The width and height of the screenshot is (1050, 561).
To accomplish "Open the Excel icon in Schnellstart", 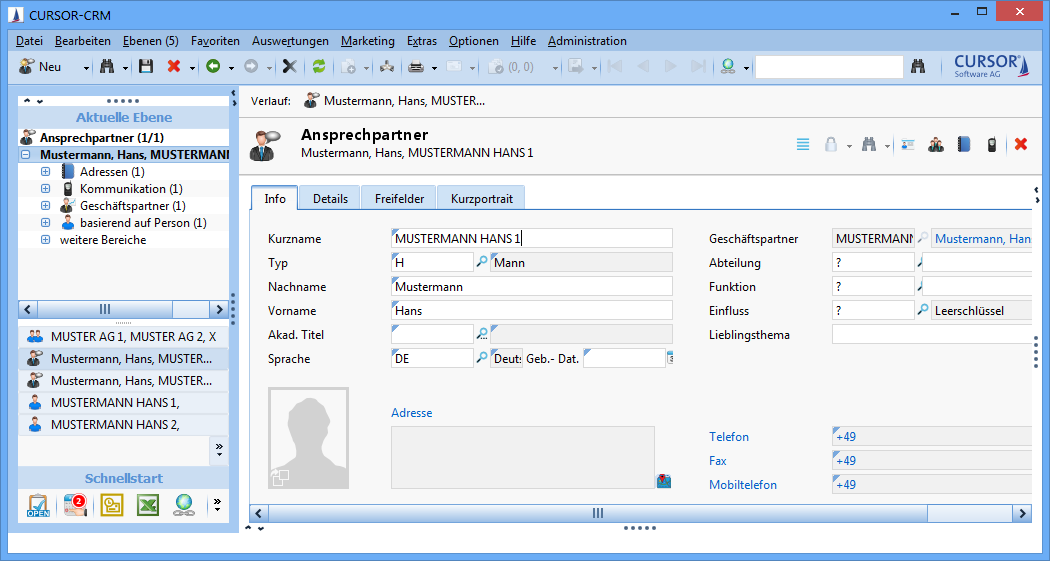I will point(148,505).
